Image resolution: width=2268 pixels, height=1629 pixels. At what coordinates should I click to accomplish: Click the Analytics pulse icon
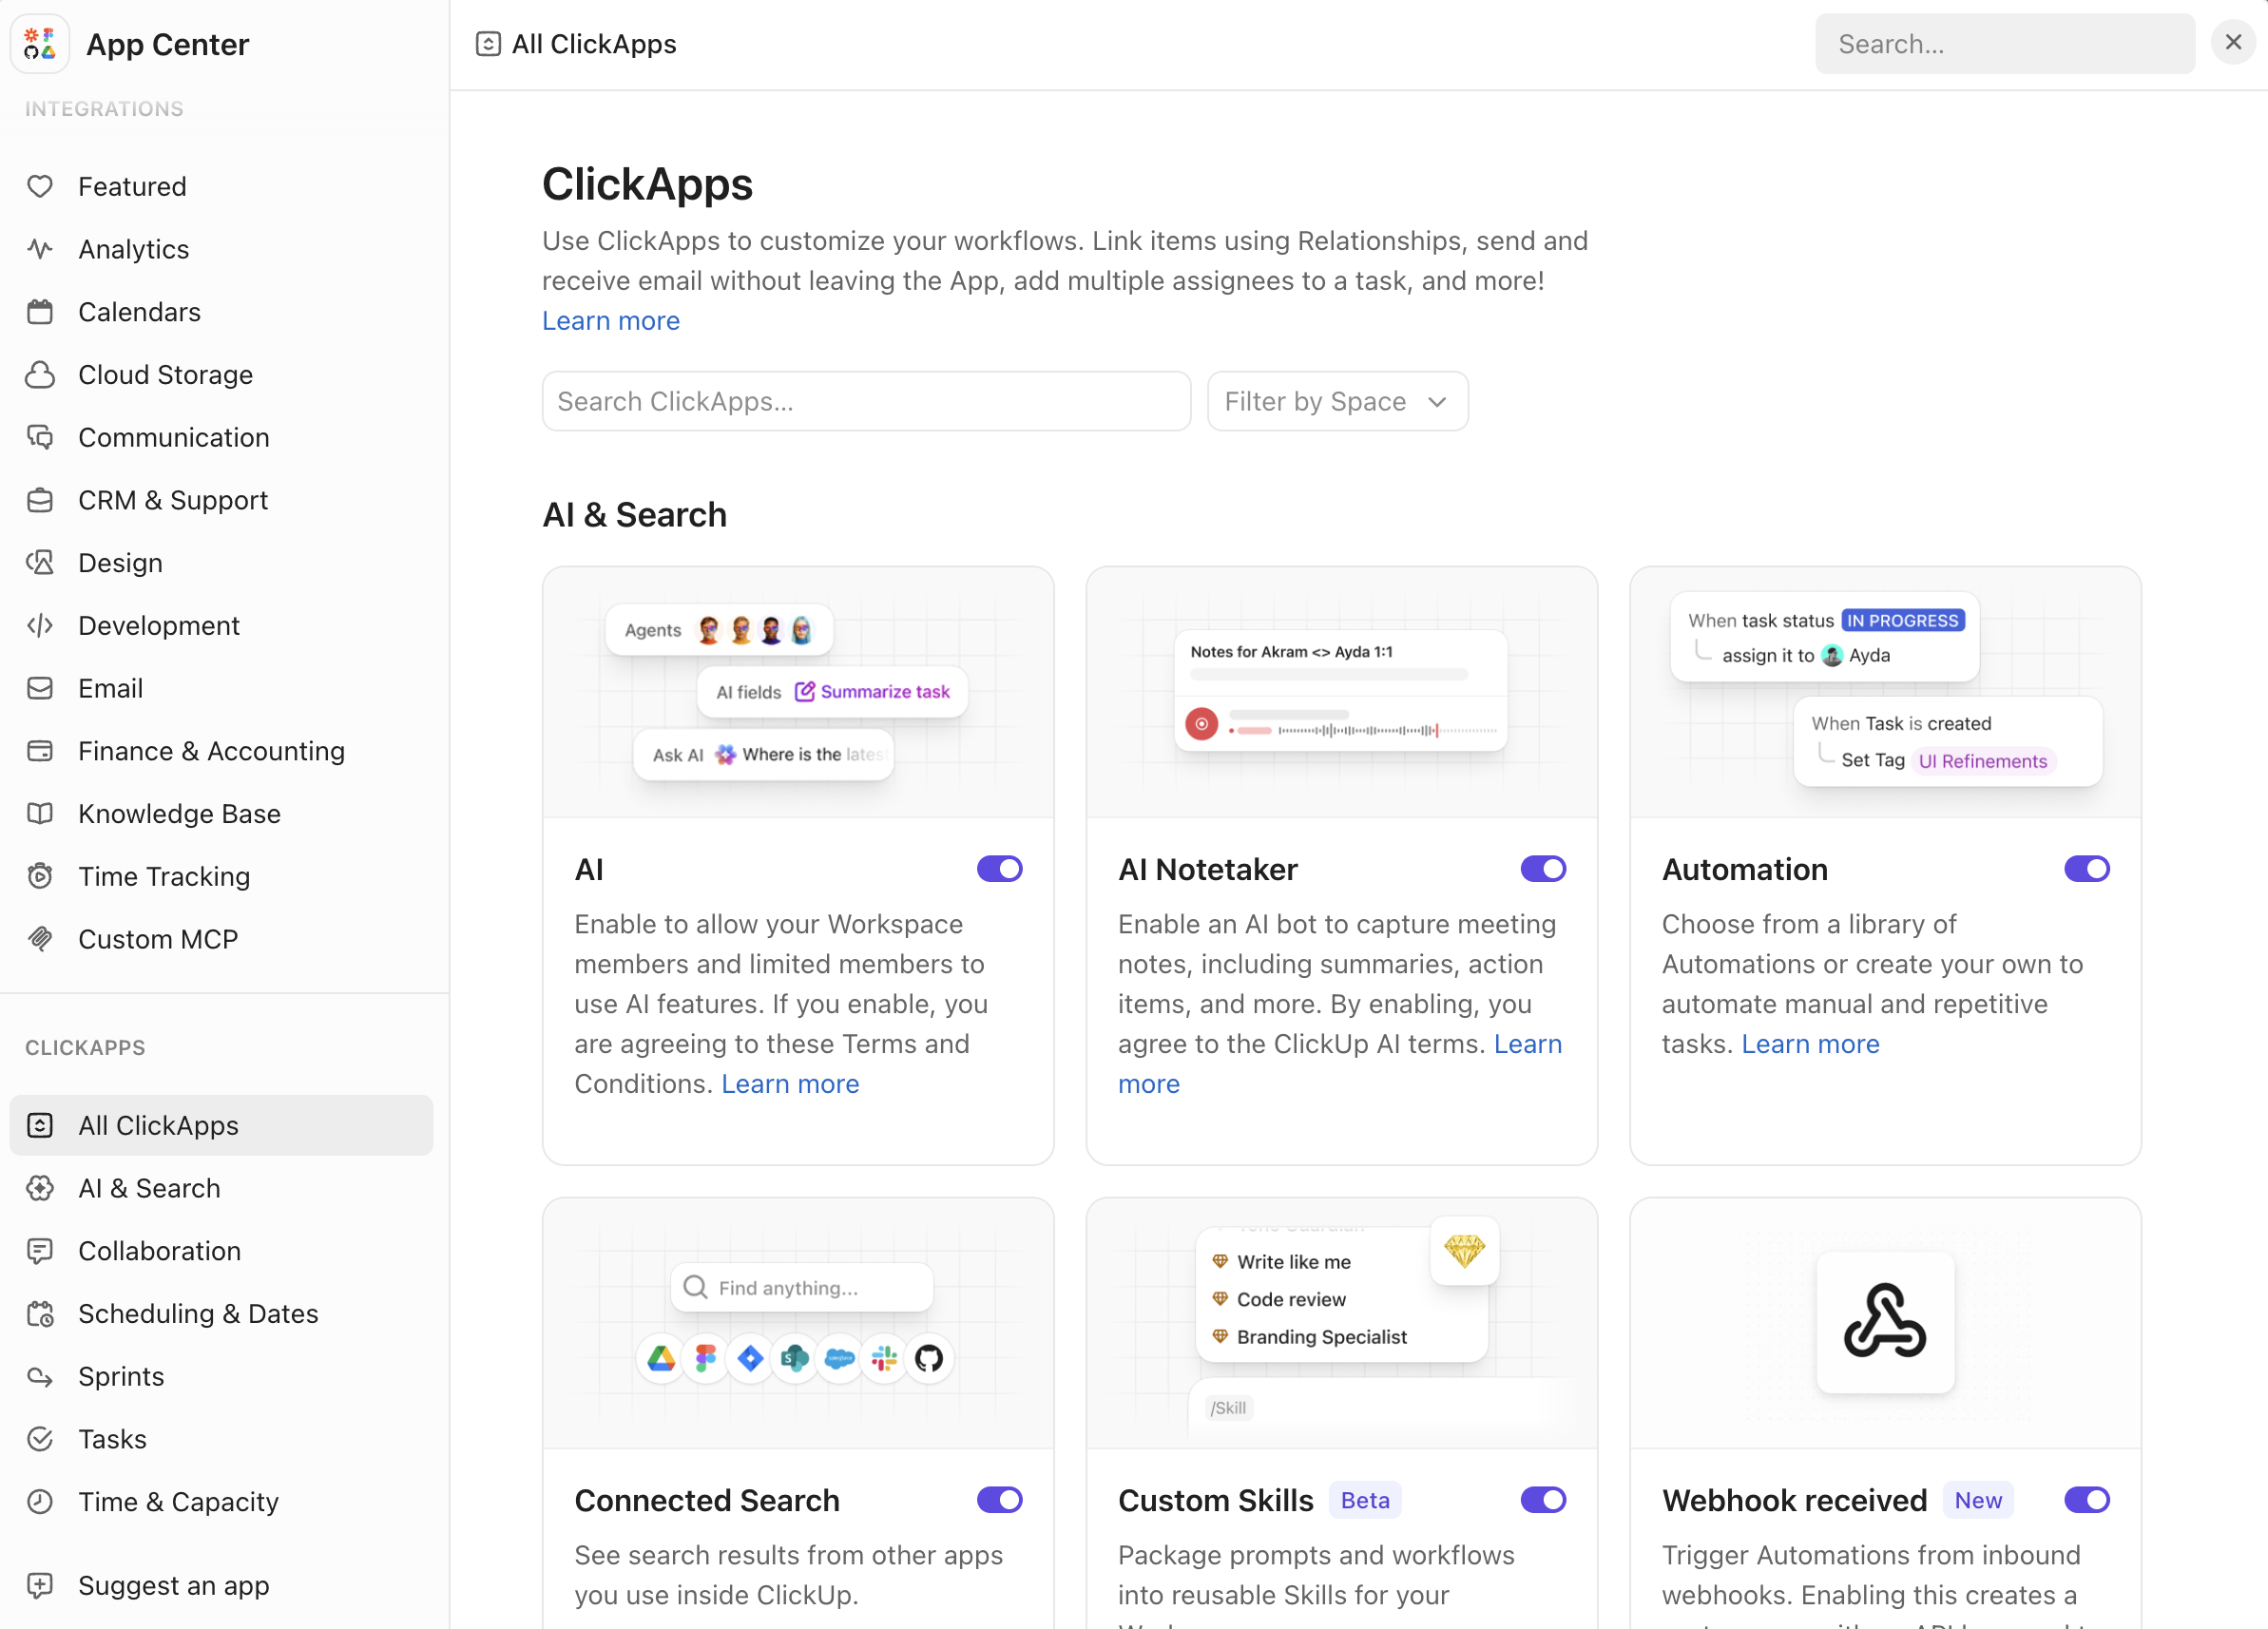pos(40,249)
